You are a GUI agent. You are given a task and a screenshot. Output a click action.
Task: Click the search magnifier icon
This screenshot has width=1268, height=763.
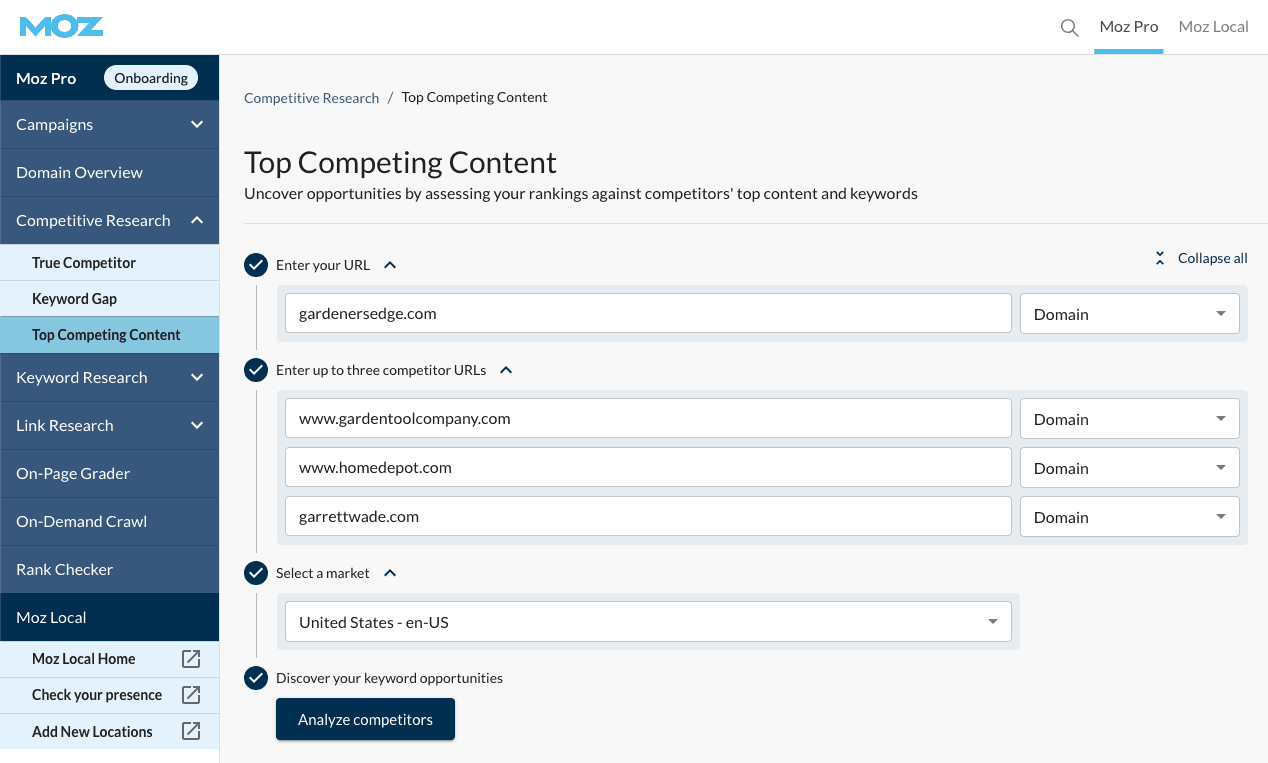pos(1069,28)
